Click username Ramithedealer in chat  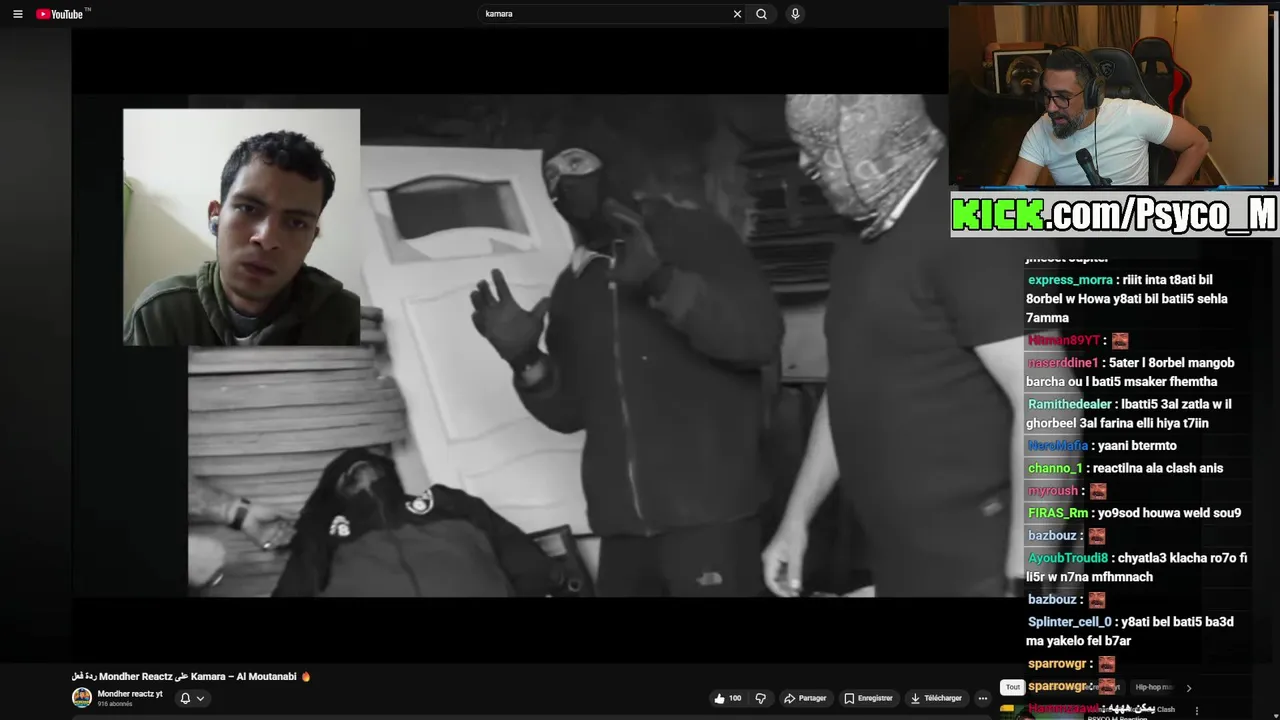pyautogui.click(x=1070, y=404)
